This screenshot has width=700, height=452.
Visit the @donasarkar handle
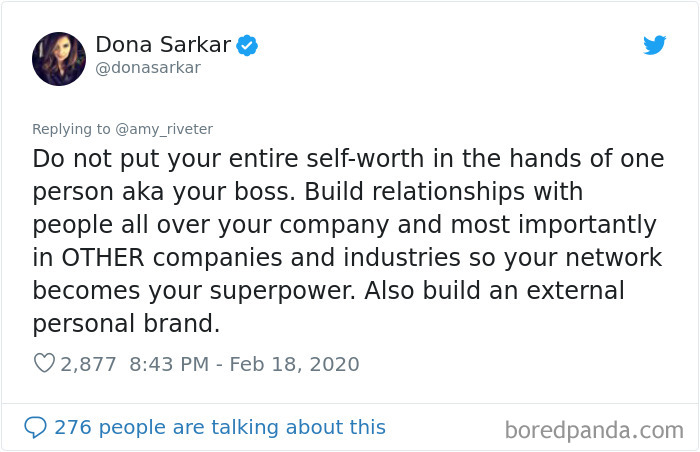click(148, 68)
